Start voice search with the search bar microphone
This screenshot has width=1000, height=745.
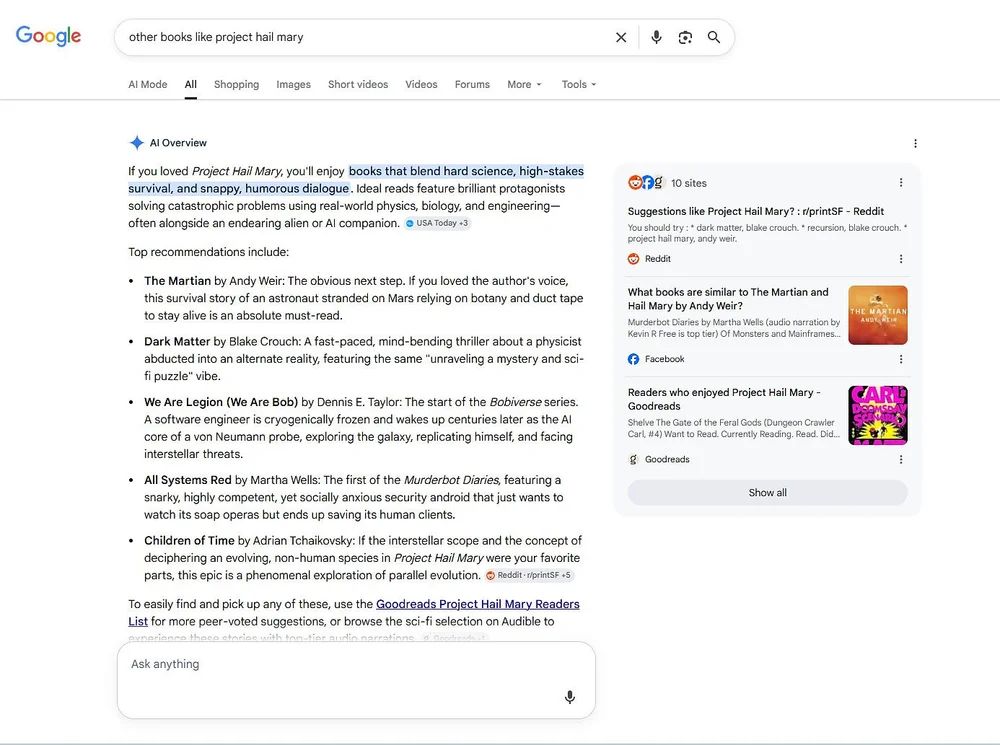[x=656, y=38]
